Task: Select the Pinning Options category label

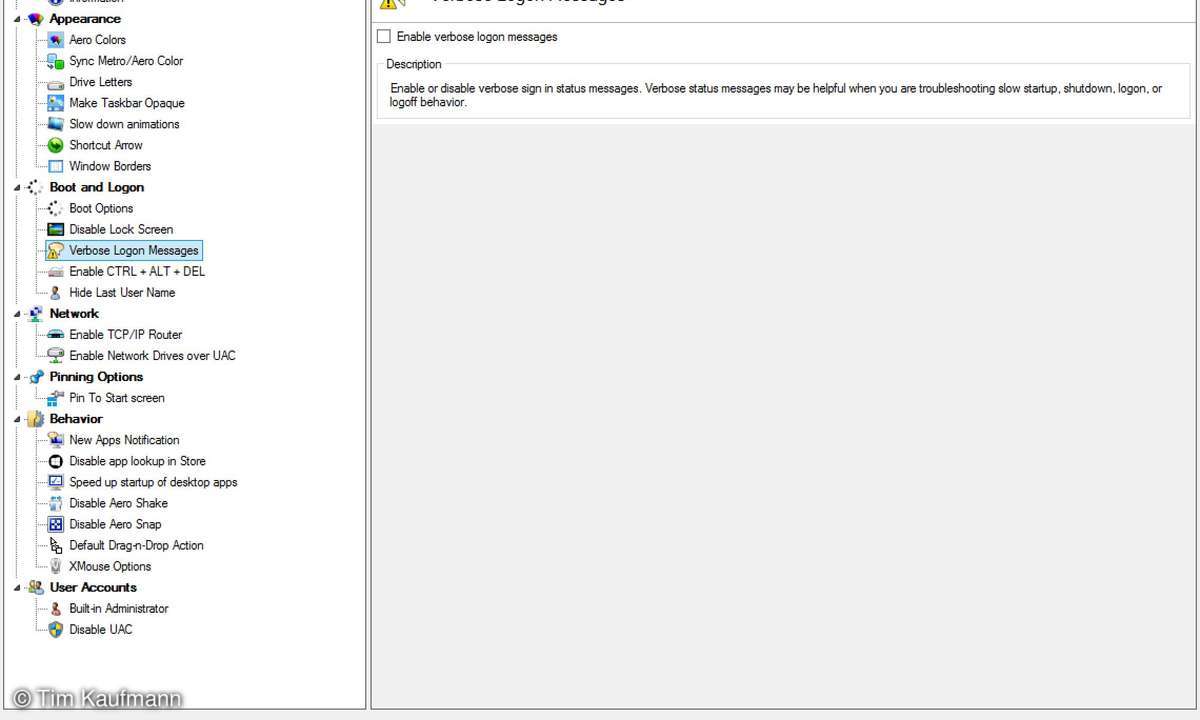Action: point(96,376)
